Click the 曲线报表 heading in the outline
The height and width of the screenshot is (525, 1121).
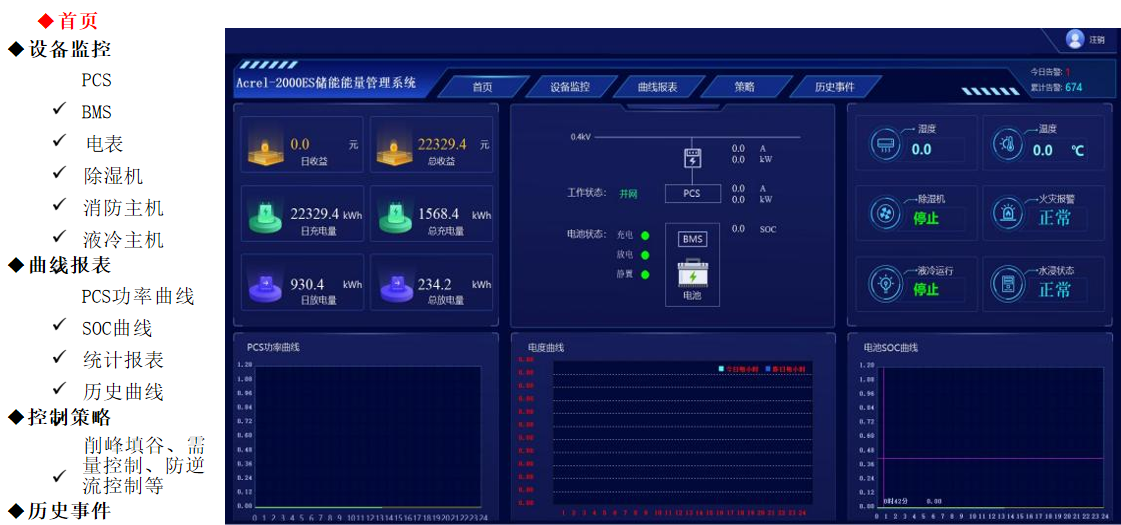point(69,265)
